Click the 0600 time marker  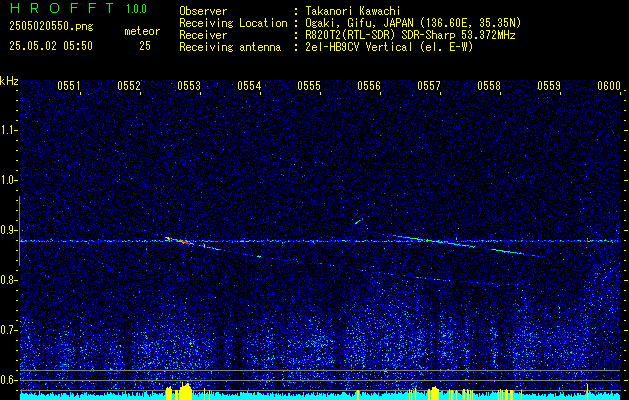pos(609,86)
